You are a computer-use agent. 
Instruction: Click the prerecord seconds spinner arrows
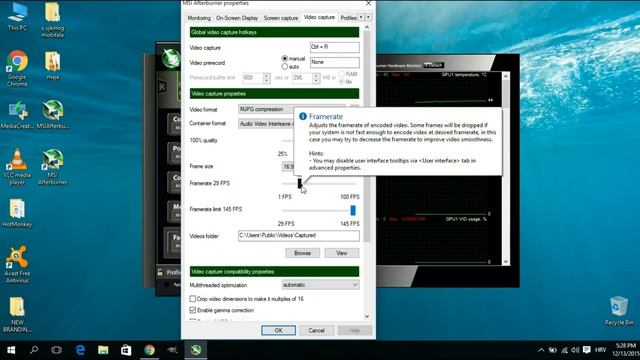pyautogui.click(x=267, y=78)
